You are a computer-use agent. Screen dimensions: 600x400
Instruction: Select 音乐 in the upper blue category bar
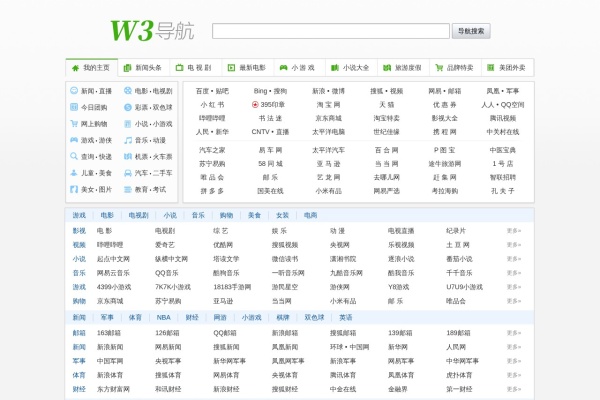198,215
